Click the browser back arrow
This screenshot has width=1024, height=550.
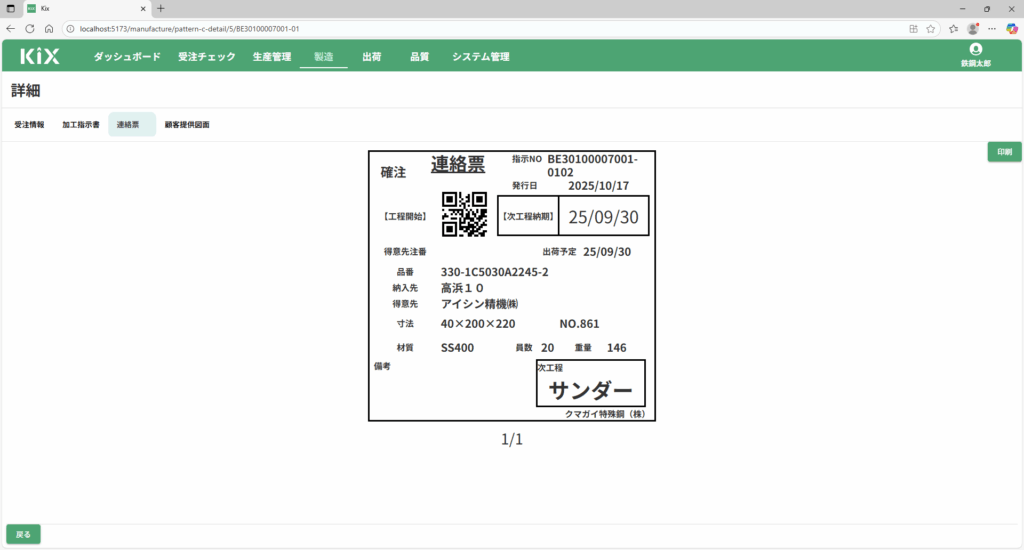(x=11, y=28)
